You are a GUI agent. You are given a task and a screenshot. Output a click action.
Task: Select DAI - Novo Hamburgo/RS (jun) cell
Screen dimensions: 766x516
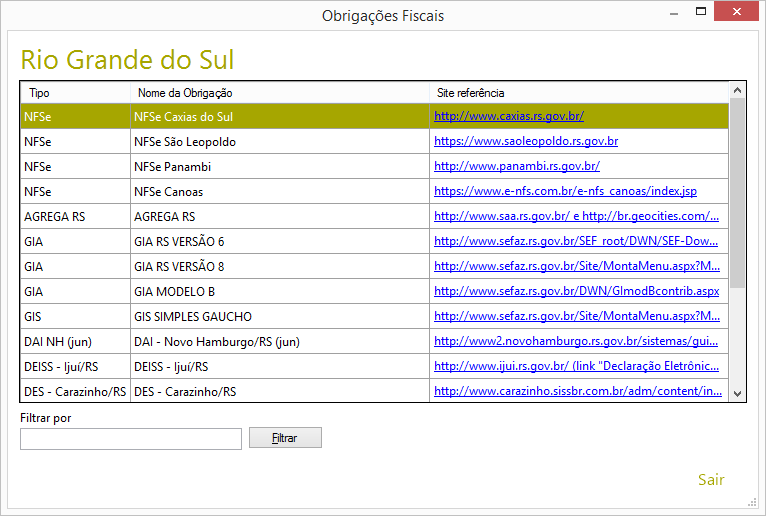280,341
